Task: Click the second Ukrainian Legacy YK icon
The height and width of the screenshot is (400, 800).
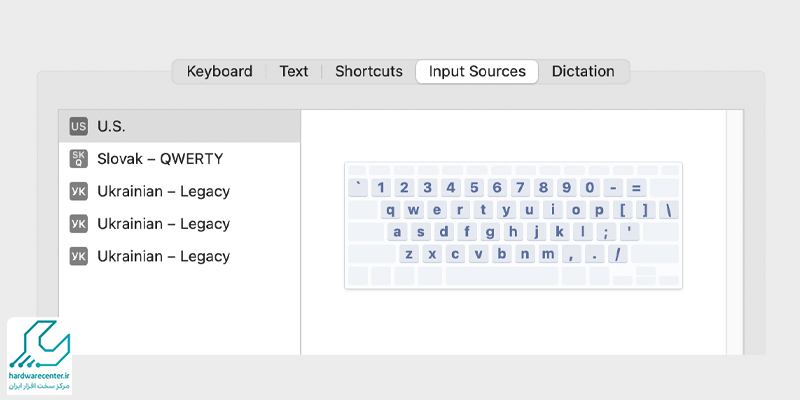Action: click(78, 224)
